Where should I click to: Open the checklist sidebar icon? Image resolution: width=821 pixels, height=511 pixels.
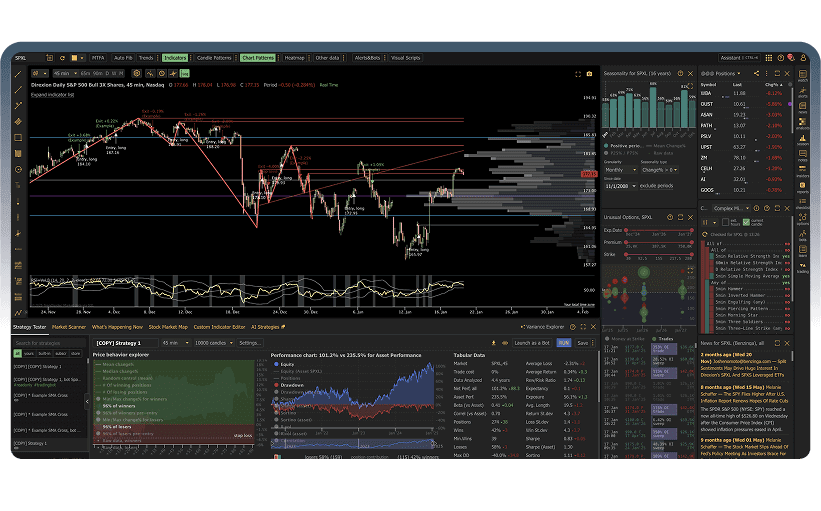coord(803,203)
